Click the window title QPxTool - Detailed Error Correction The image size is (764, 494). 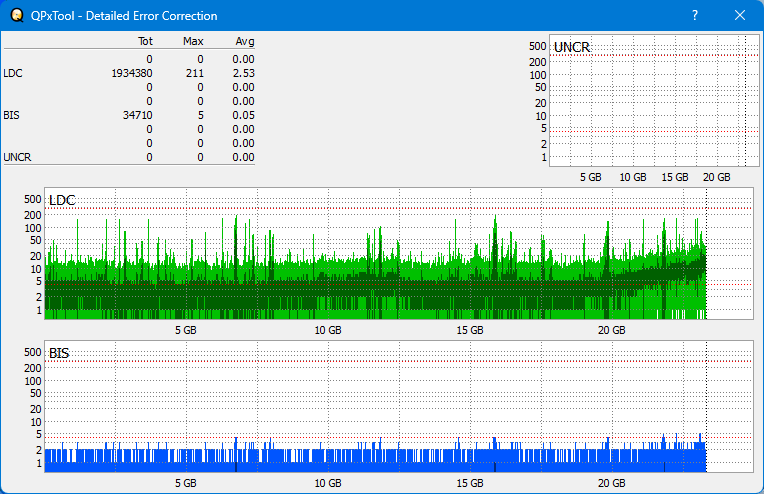(x=124, y=16)
